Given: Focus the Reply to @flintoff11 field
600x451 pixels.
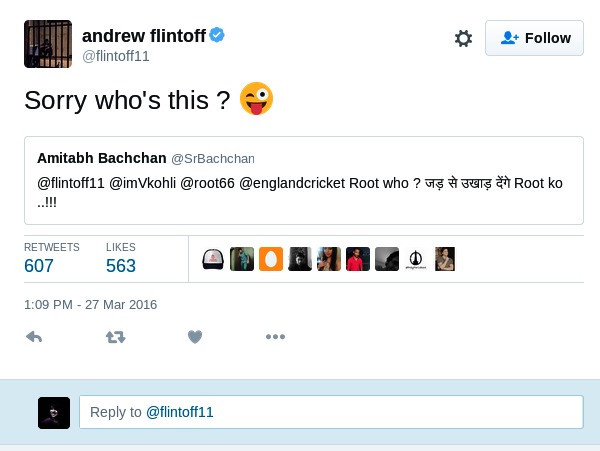Looking at the screenshot, I should [x=331, y=412].
